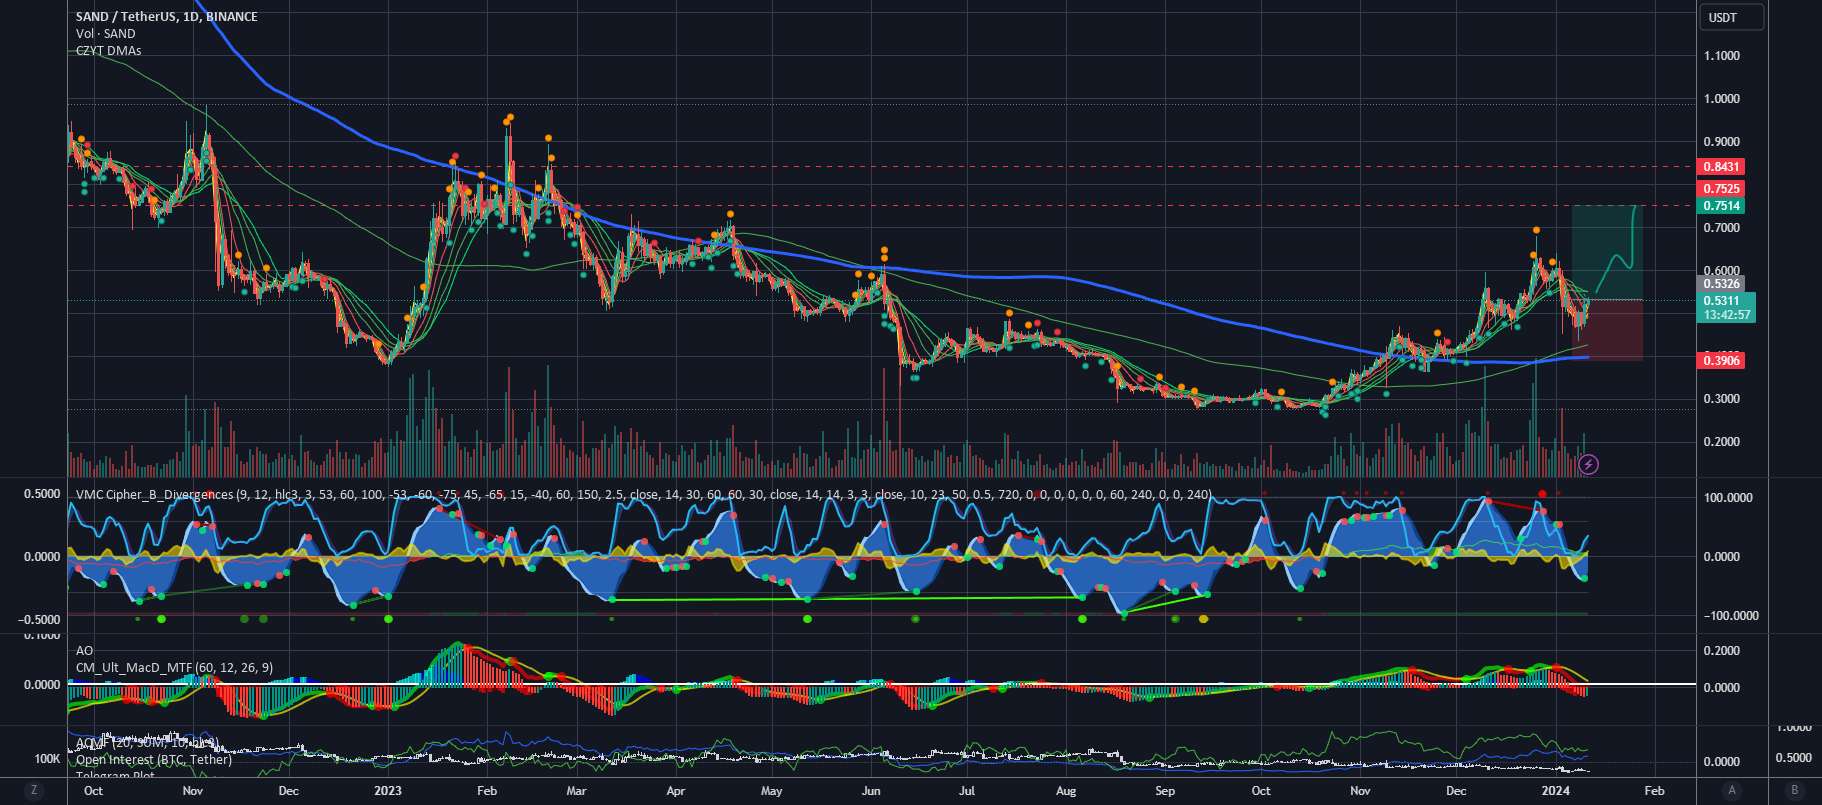Click the 0.5326 gray price label

coord(1722,284)
